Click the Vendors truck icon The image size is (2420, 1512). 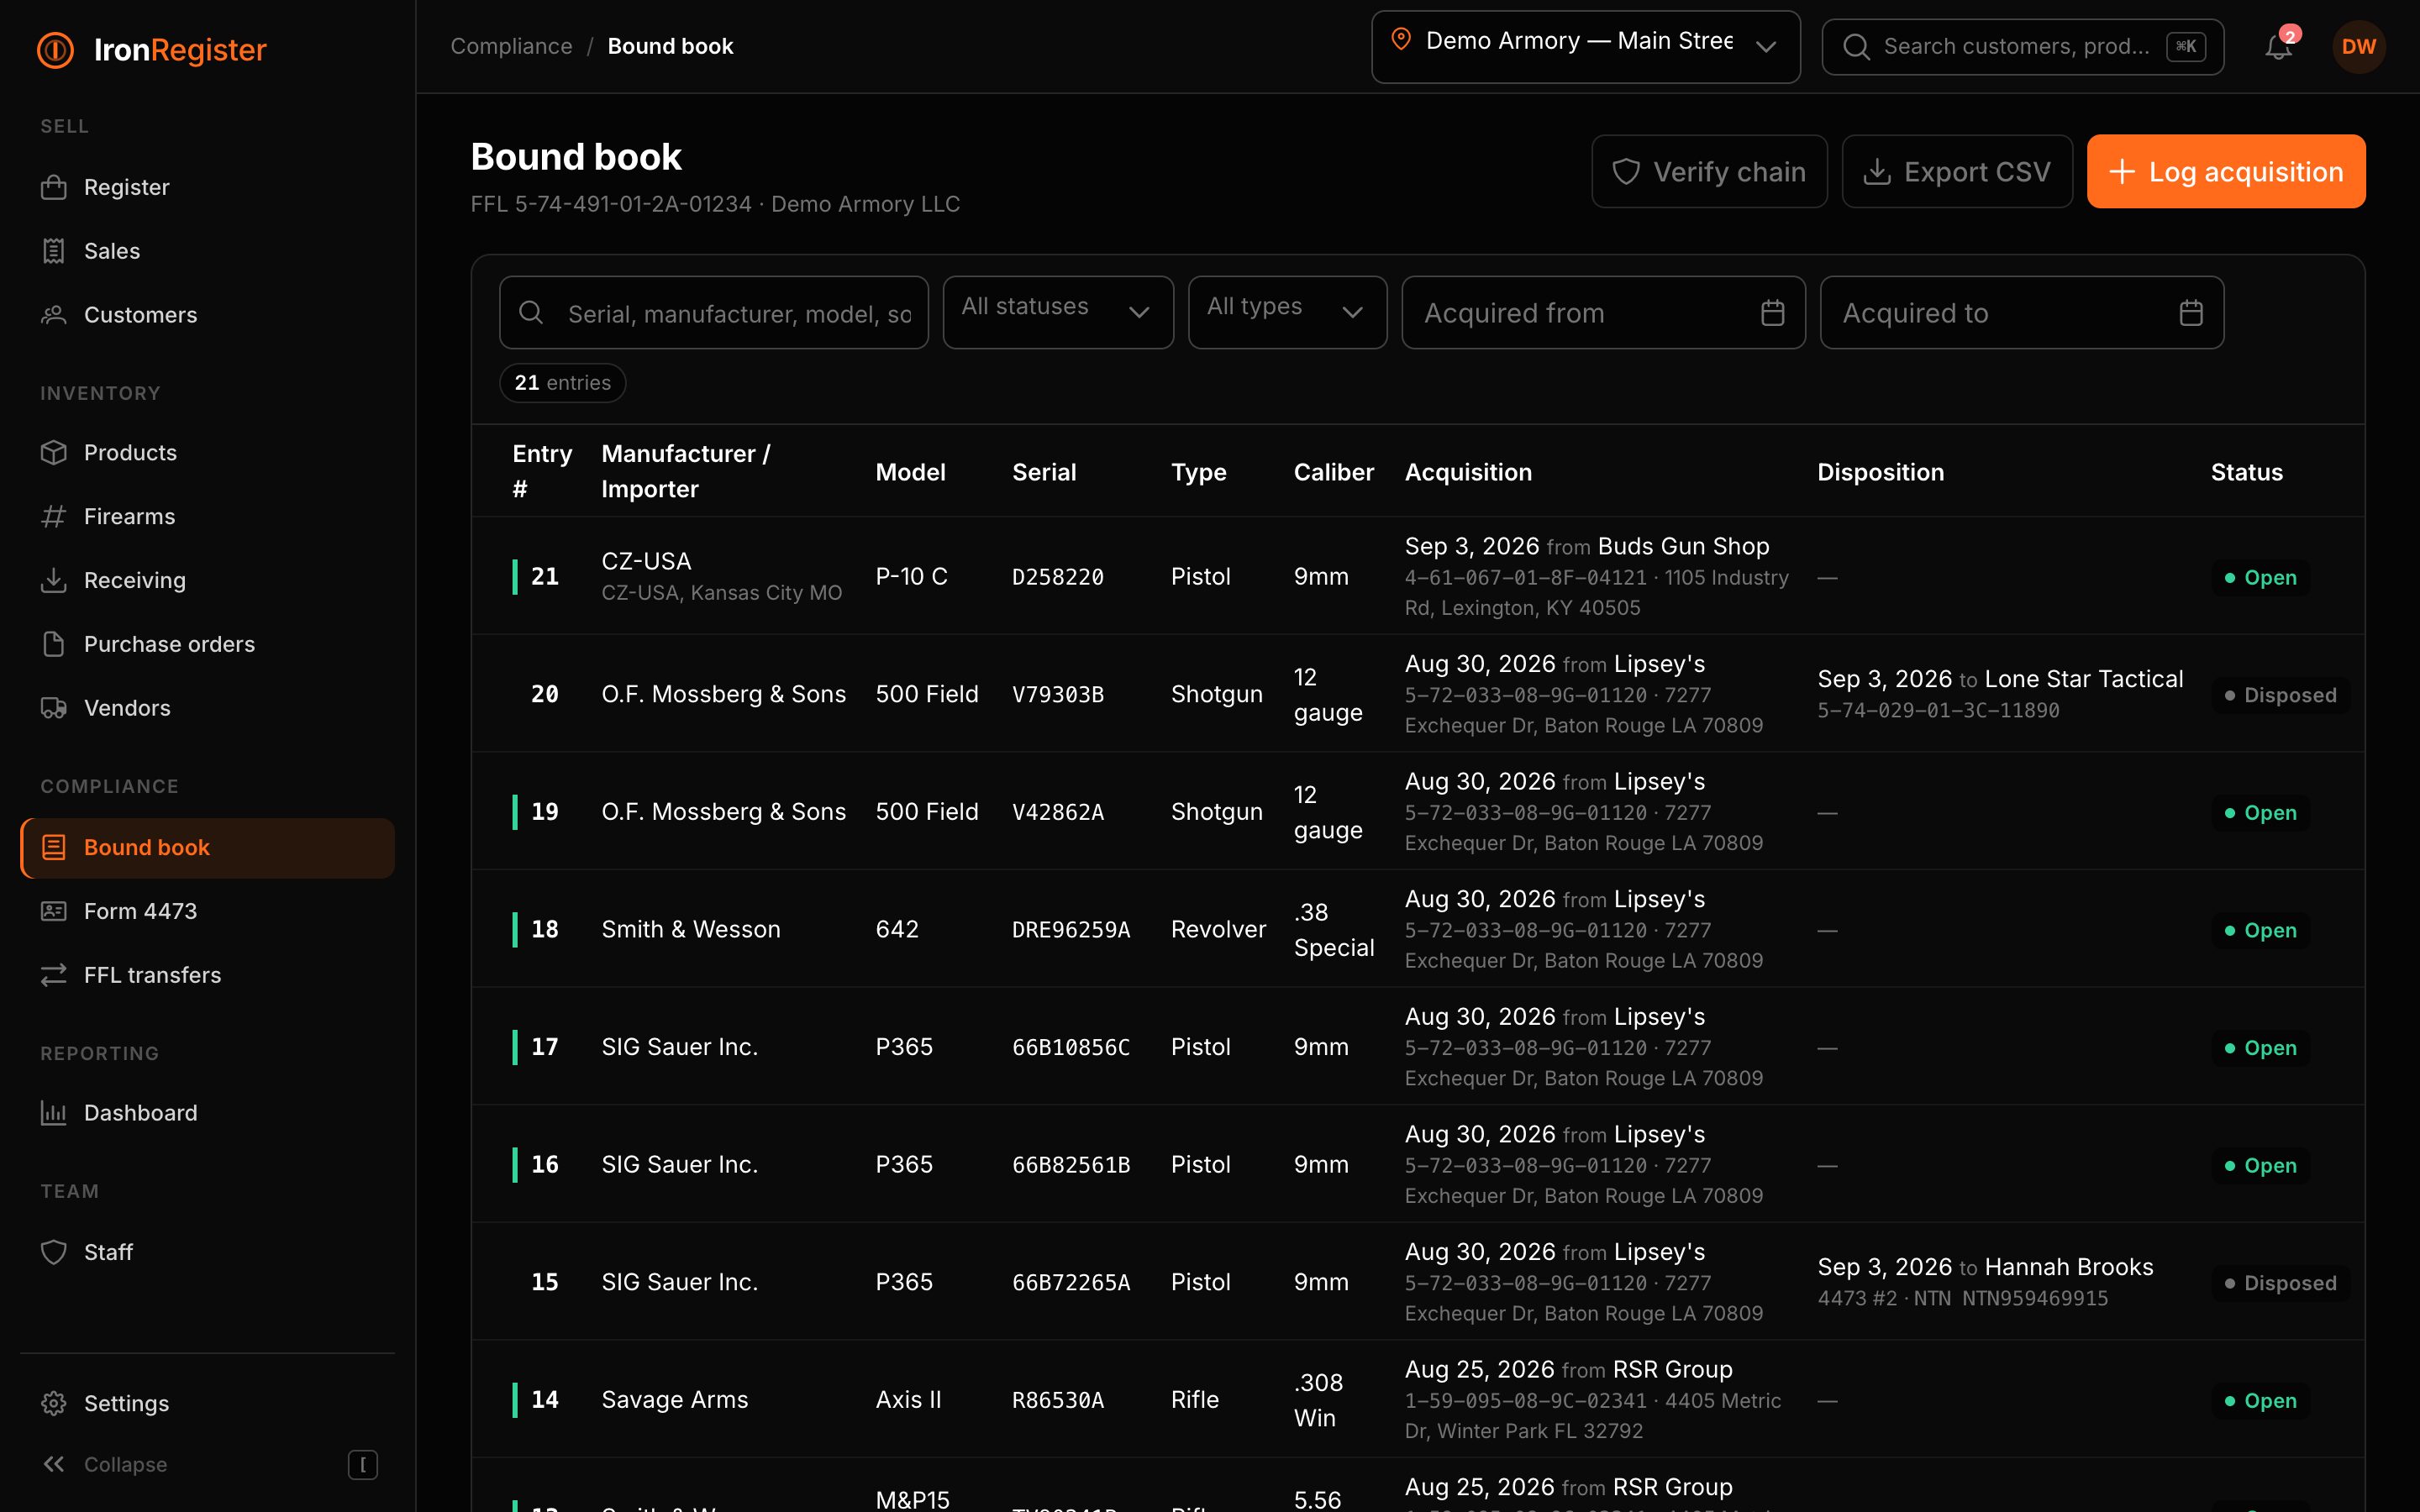tap(54, 708)
